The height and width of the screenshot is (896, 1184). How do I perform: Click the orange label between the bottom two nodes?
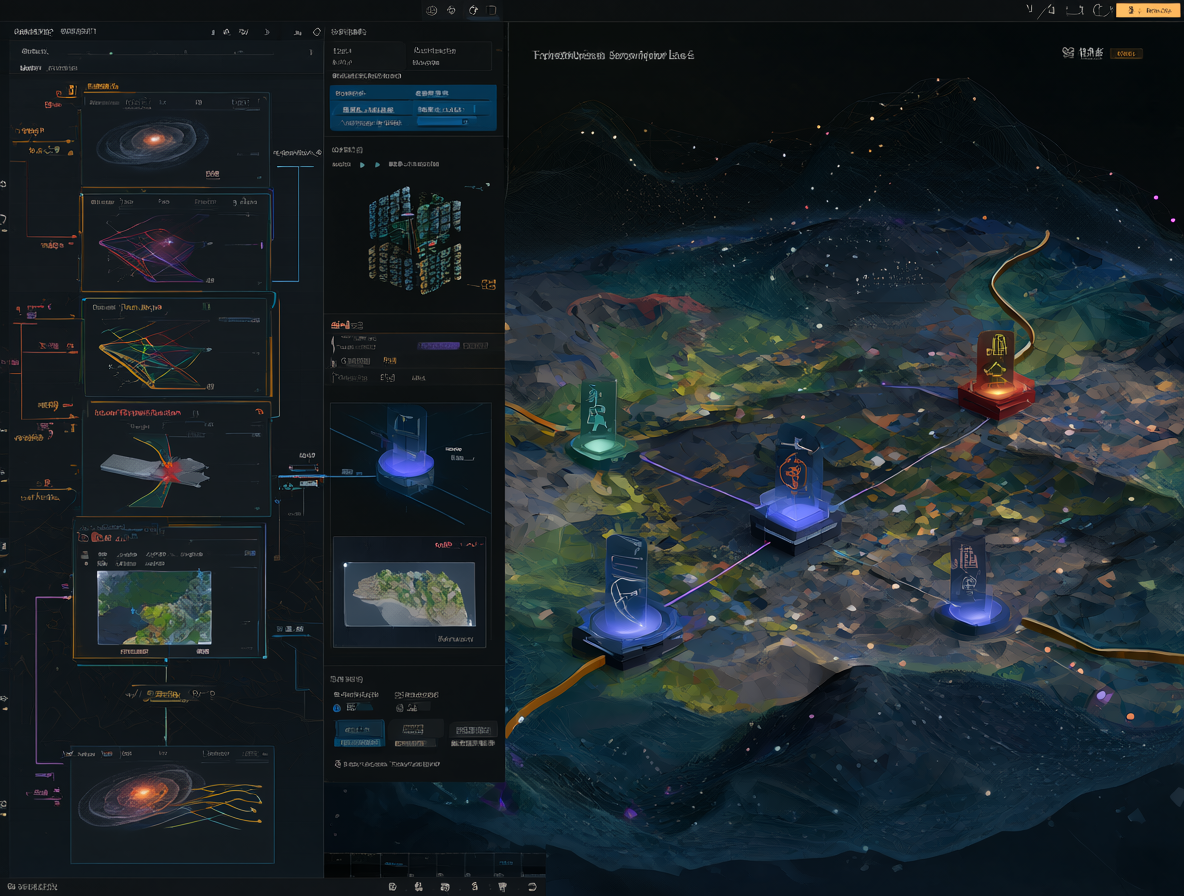163,694
